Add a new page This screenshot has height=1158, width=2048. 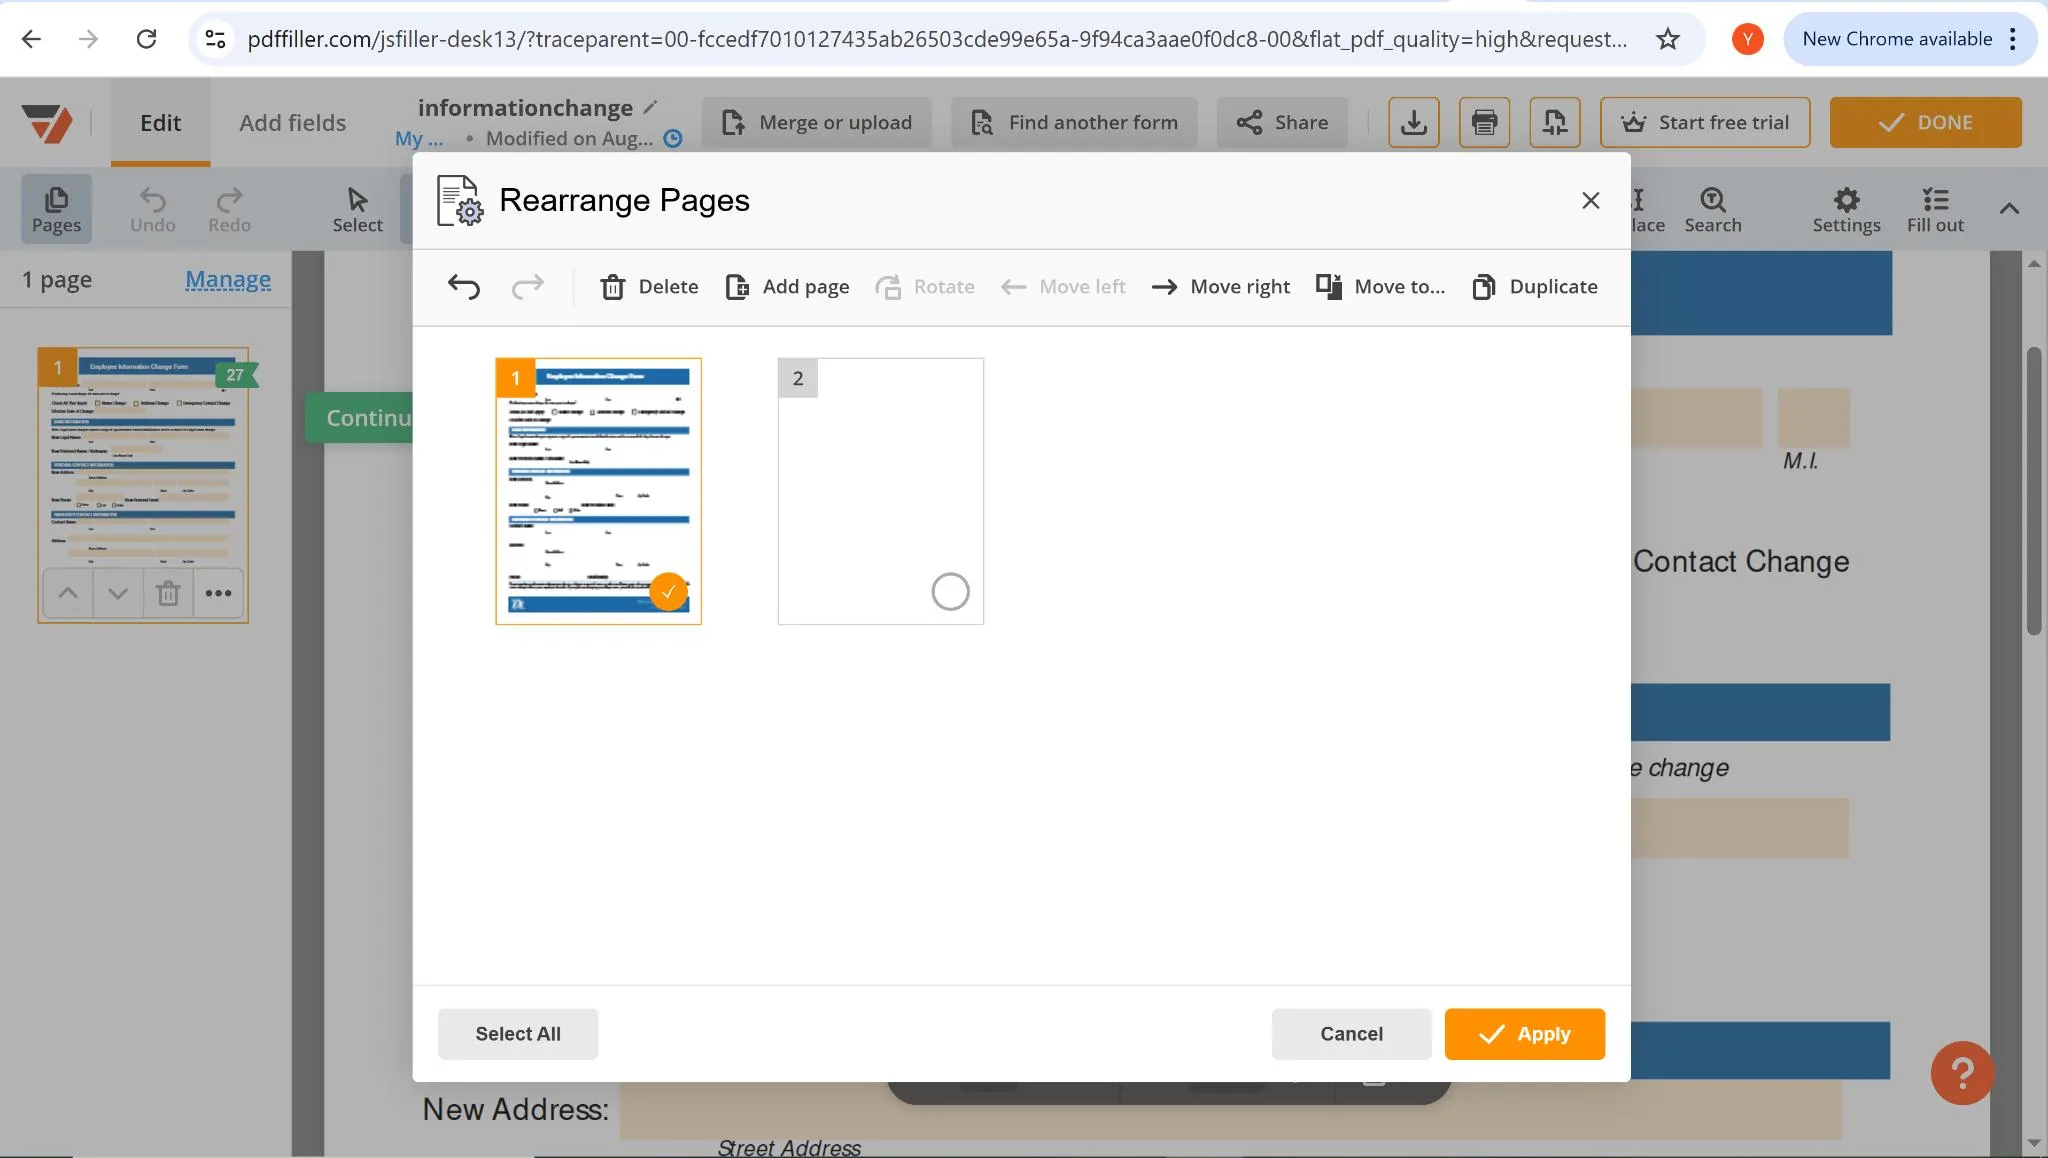tap(786, 286)
